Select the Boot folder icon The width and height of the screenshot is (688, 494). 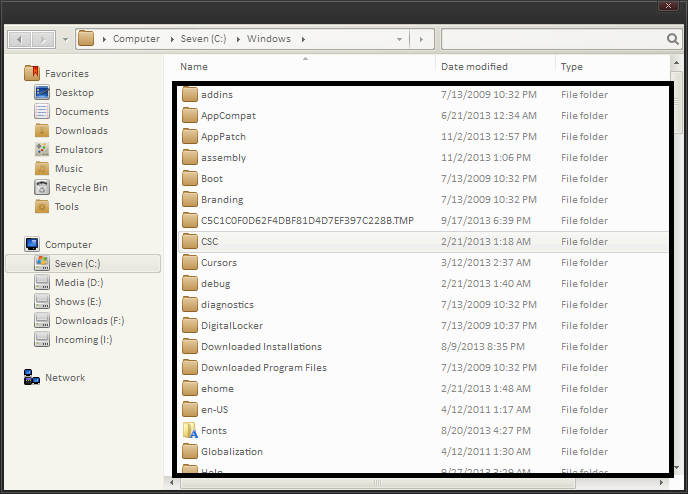coord(190,179)
